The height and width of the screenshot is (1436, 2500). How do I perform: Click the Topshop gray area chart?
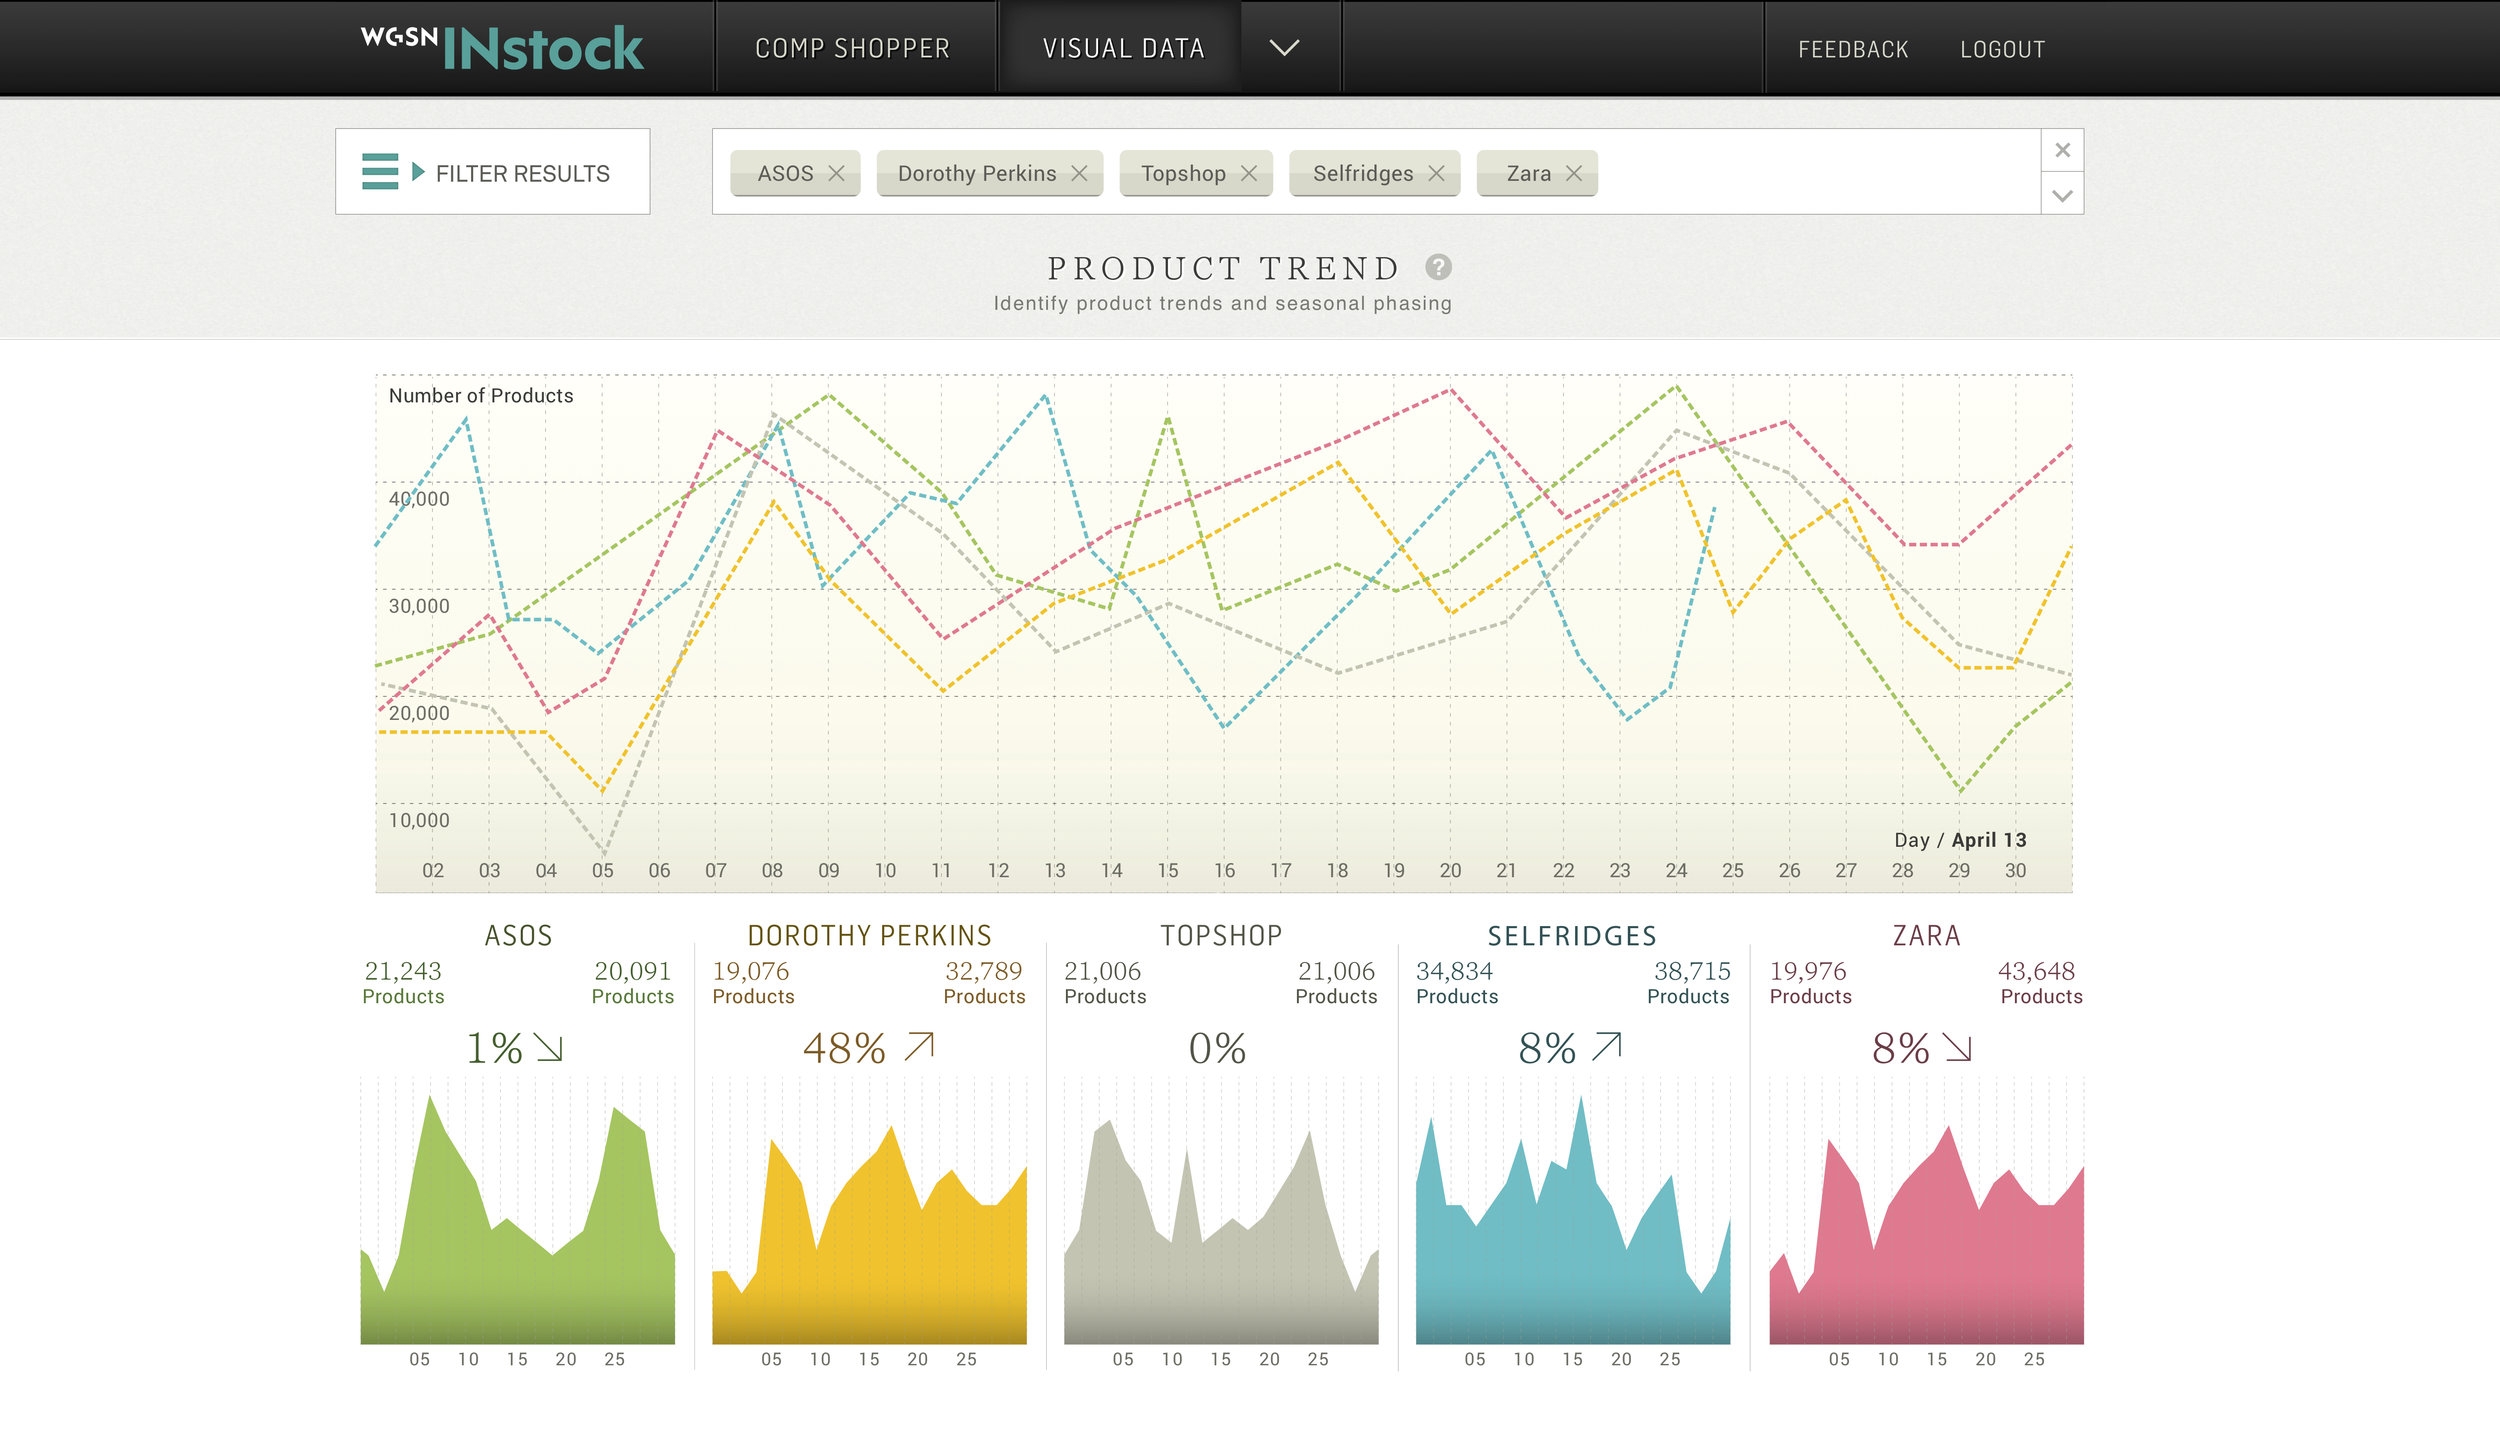click(1221, 1232)
